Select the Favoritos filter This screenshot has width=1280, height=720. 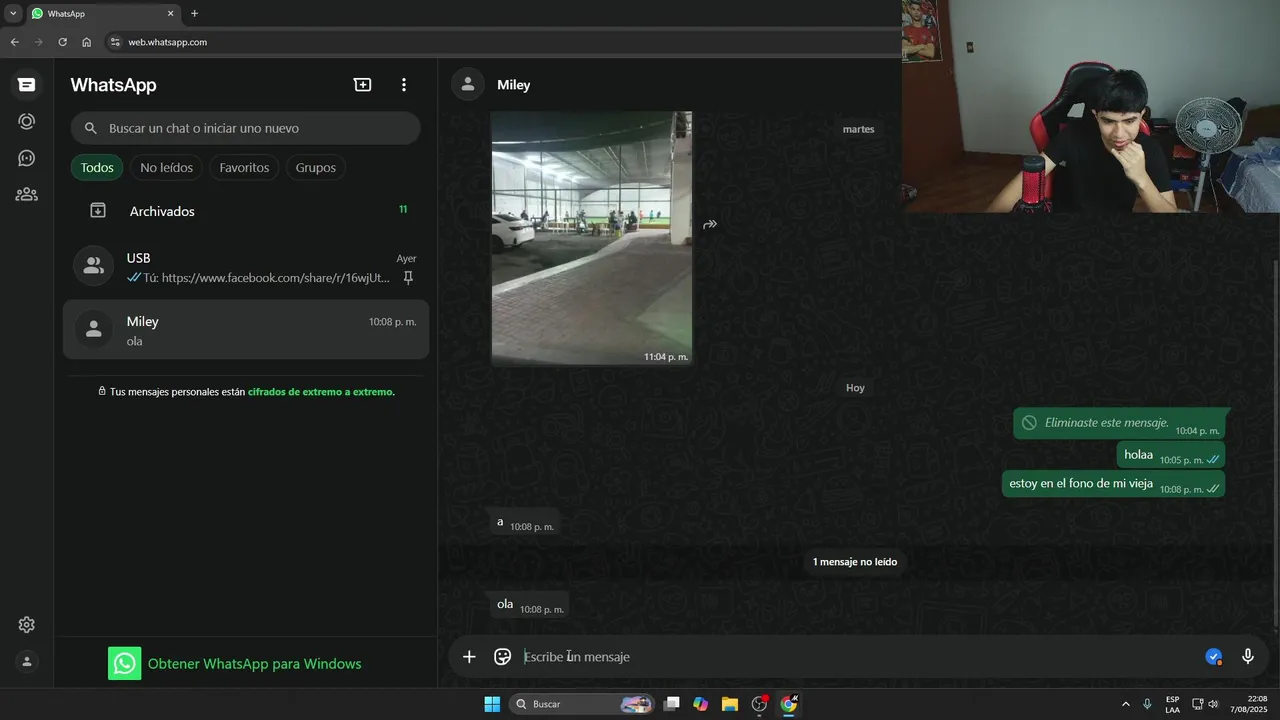pos(244,168)
